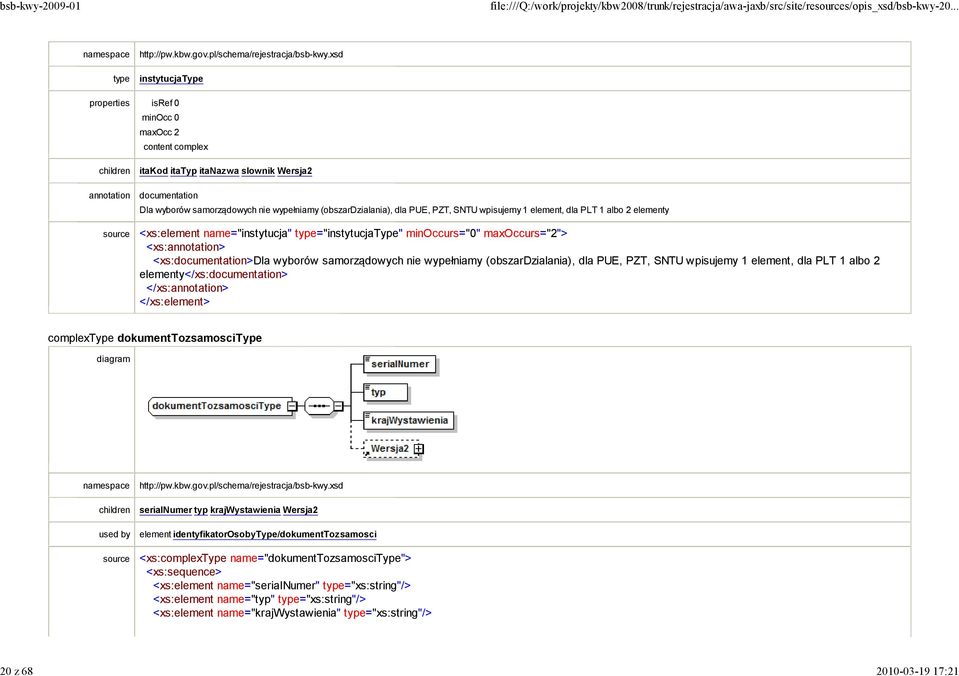Viewport: 959px width, 676px height.
Task: Click the 'documentation' annotation label text
Action: 169,196
